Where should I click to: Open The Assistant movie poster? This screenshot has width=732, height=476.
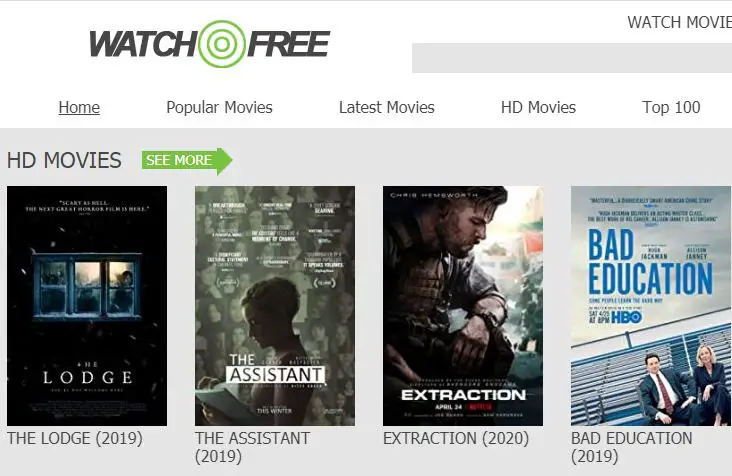pos(275,306)
